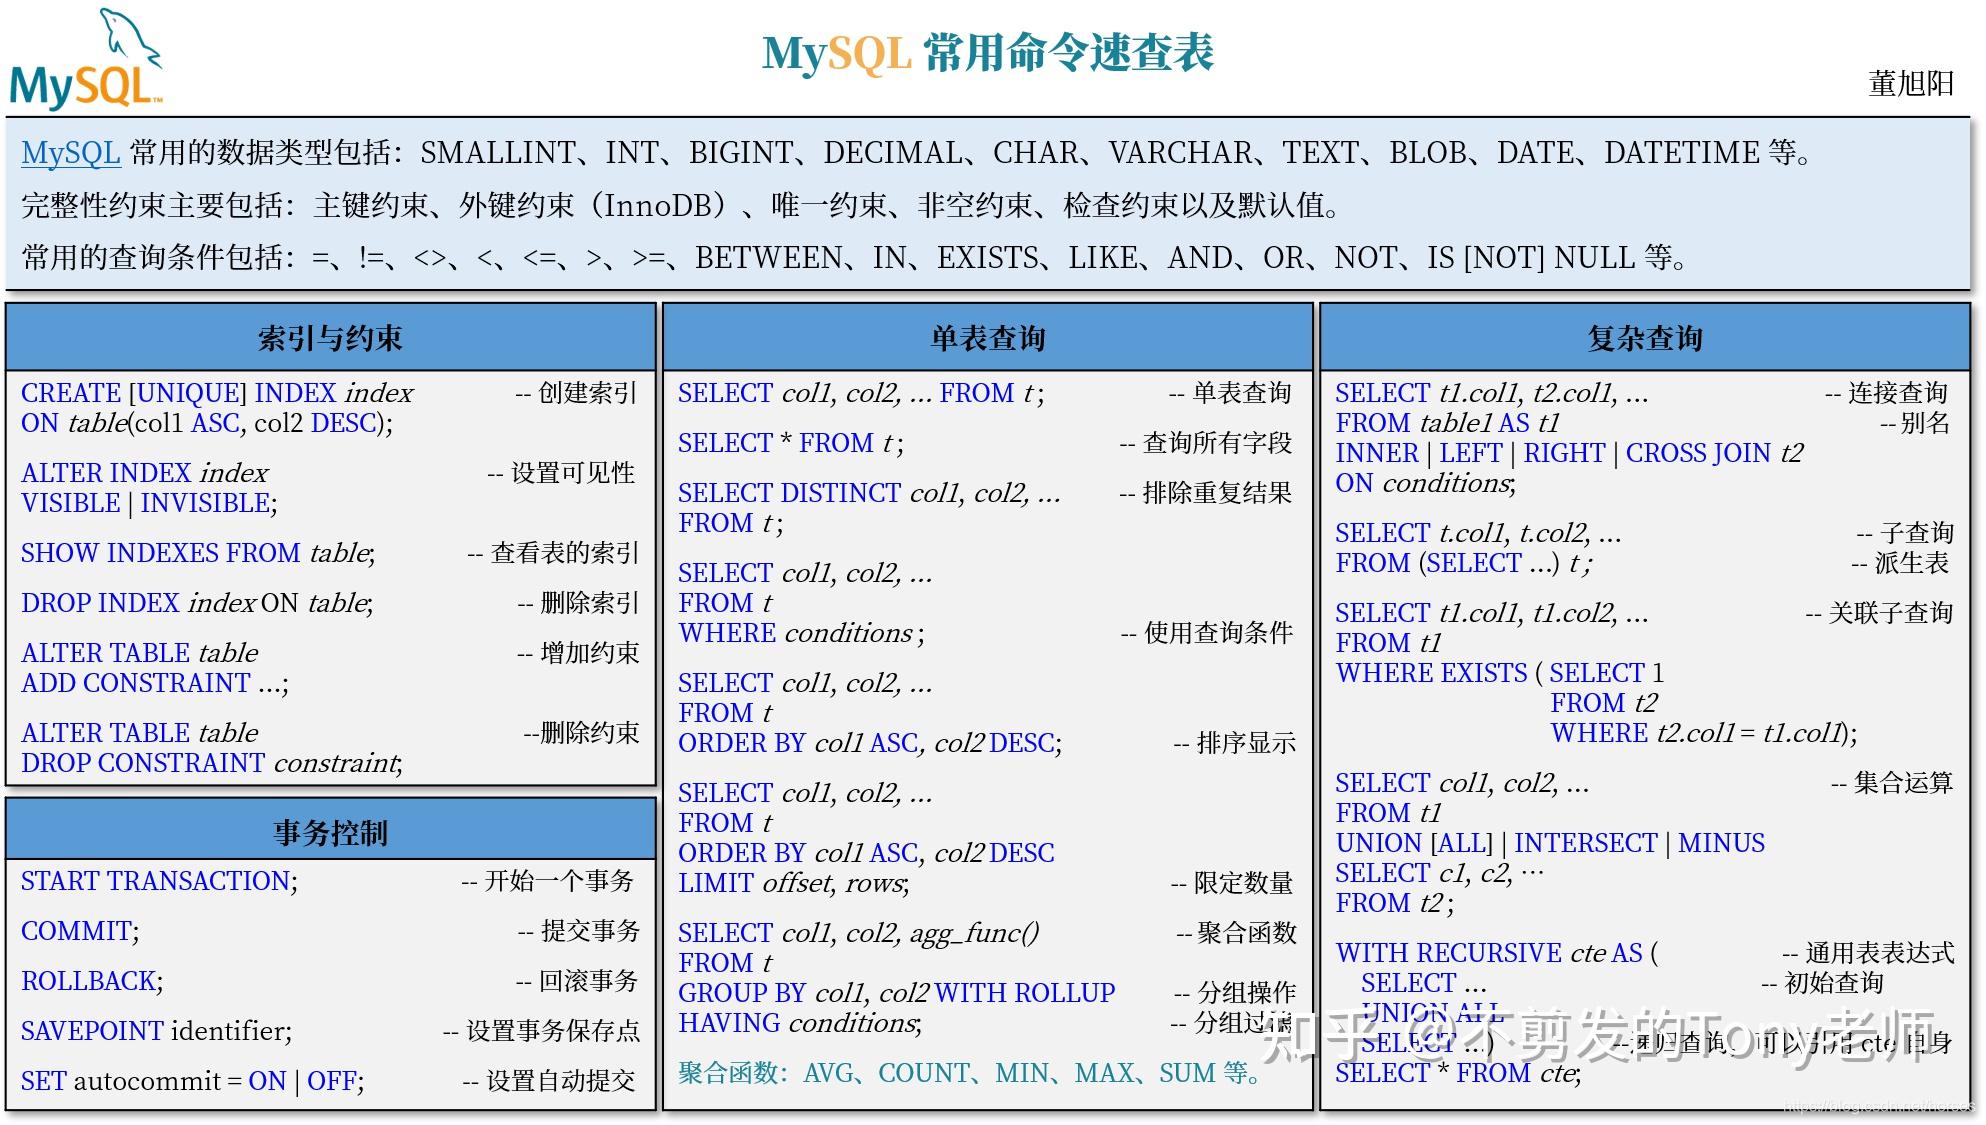Click the comment '-- 设置事务保存点'
1986x1125 pixels.
(x=541, y=1031)
